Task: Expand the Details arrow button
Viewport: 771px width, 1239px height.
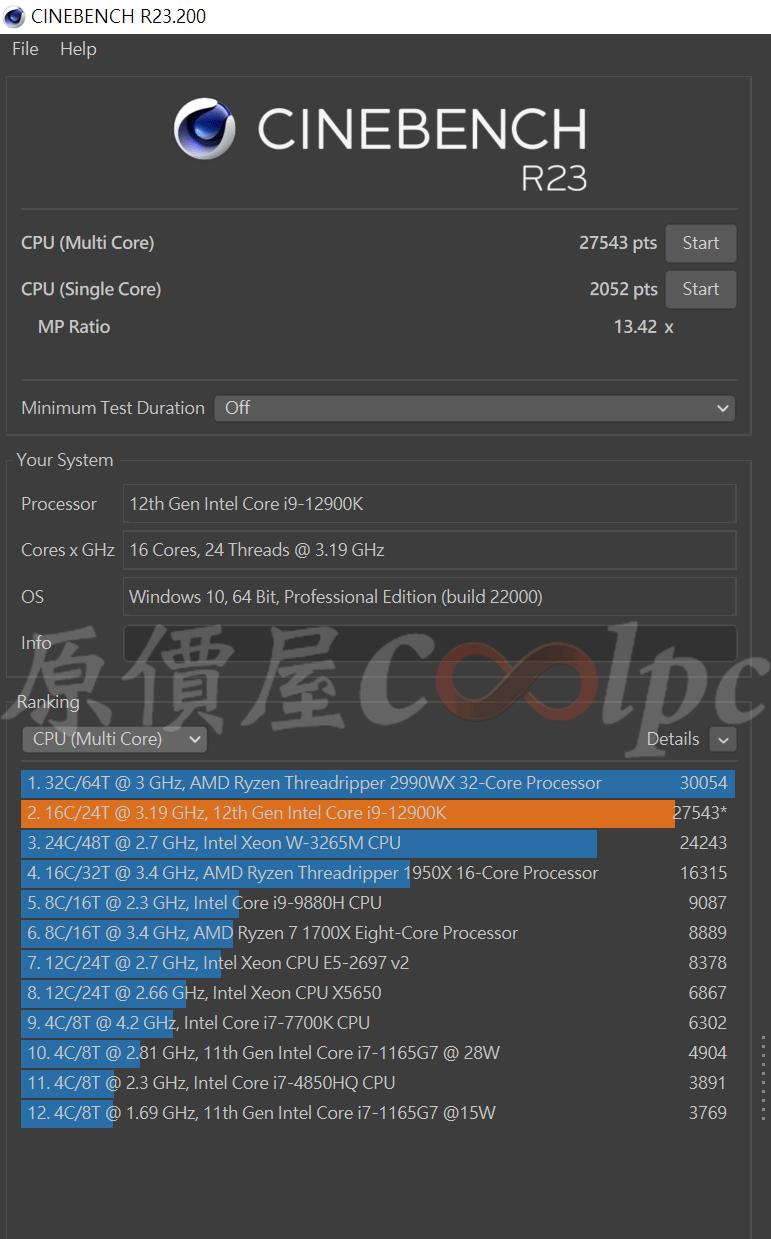Action: pos(723,739)
